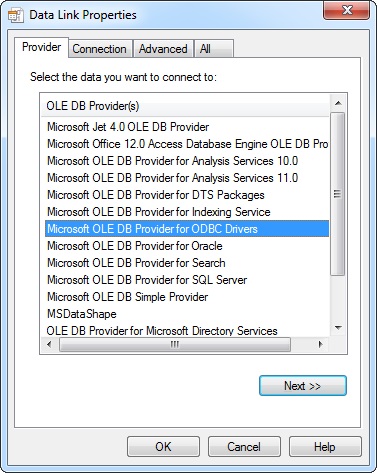Click the list's scroll up arrow
This screenshot has height=473, width=377.
338,103
